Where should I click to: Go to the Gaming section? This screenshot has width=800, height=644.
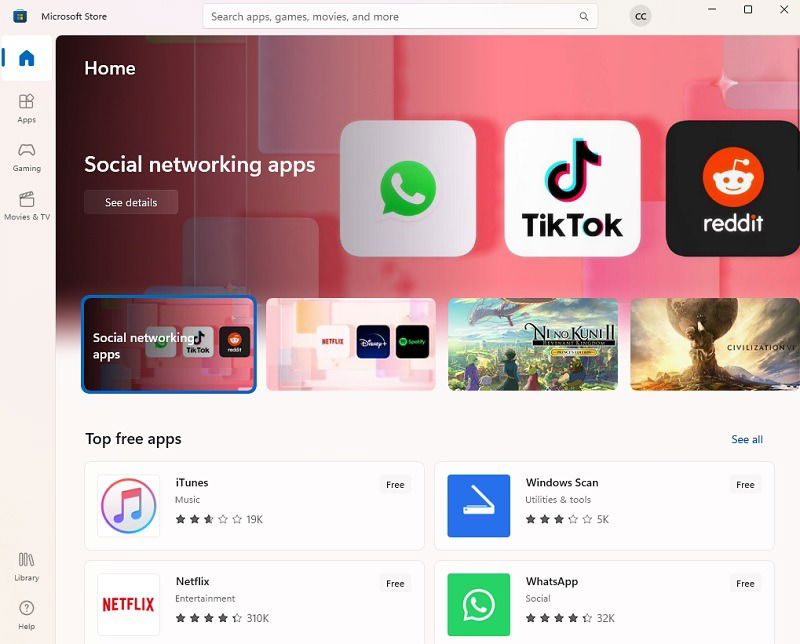(x=27, y=157)
